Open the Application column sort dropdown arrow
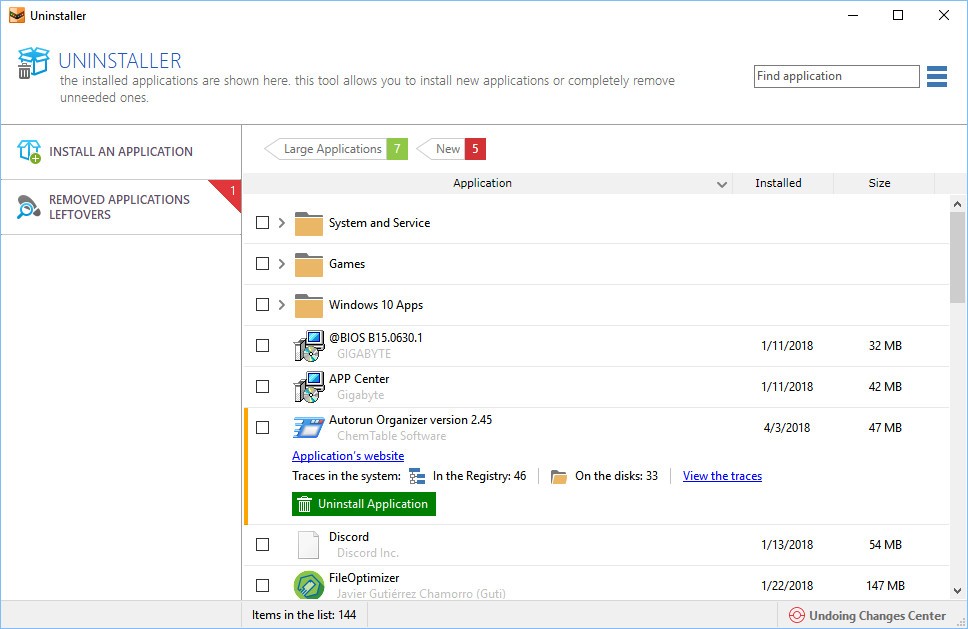Image resolution: width=968 pixels, height=629 pixels. pos(722,184)
